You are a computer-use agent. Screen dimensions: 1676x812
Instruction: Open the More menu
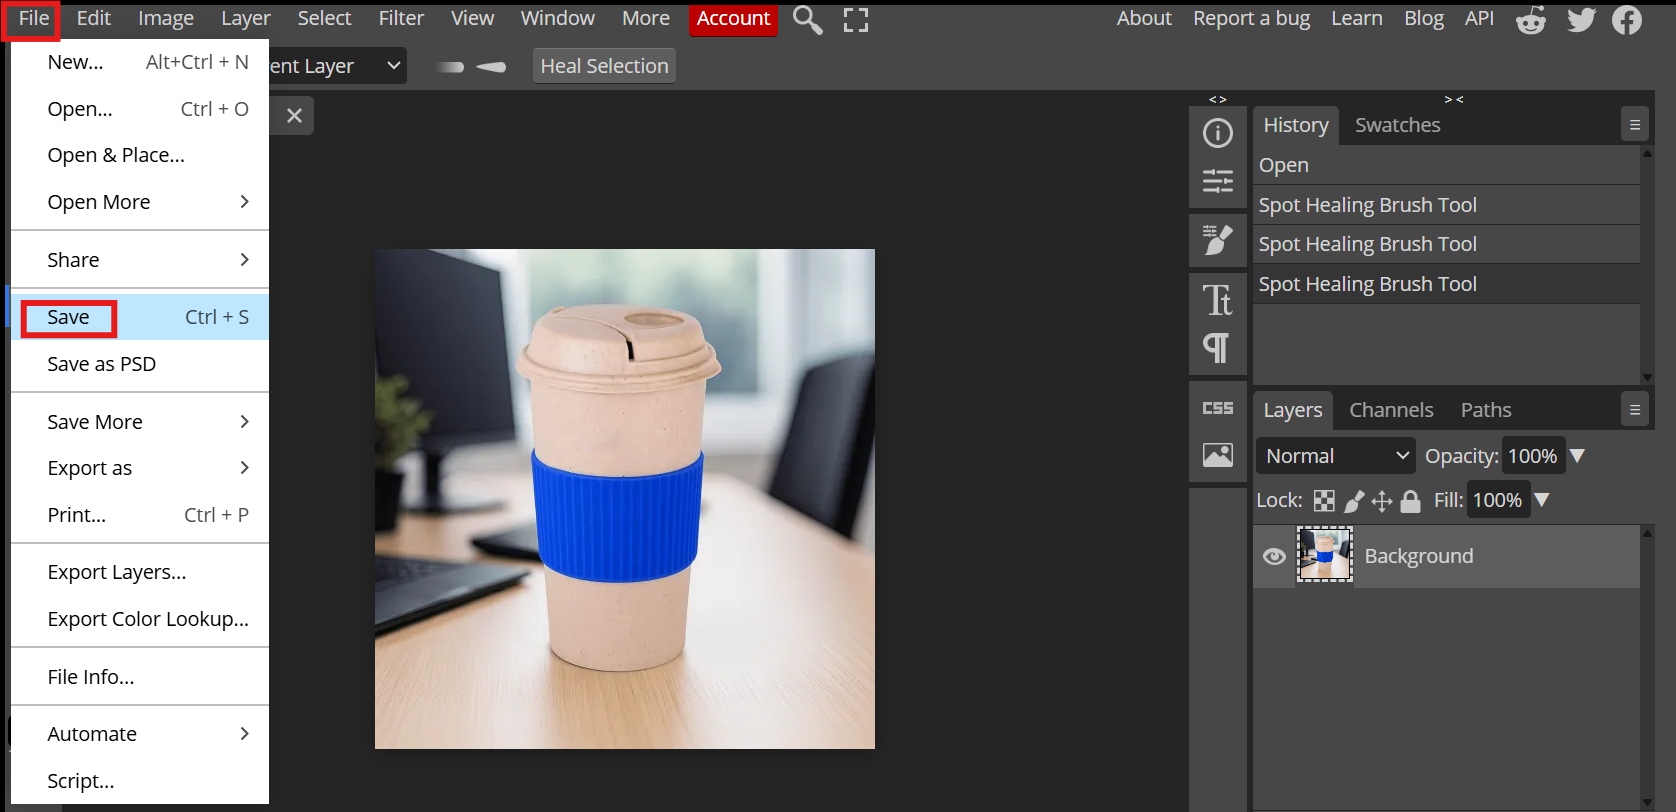click(646, 18)
